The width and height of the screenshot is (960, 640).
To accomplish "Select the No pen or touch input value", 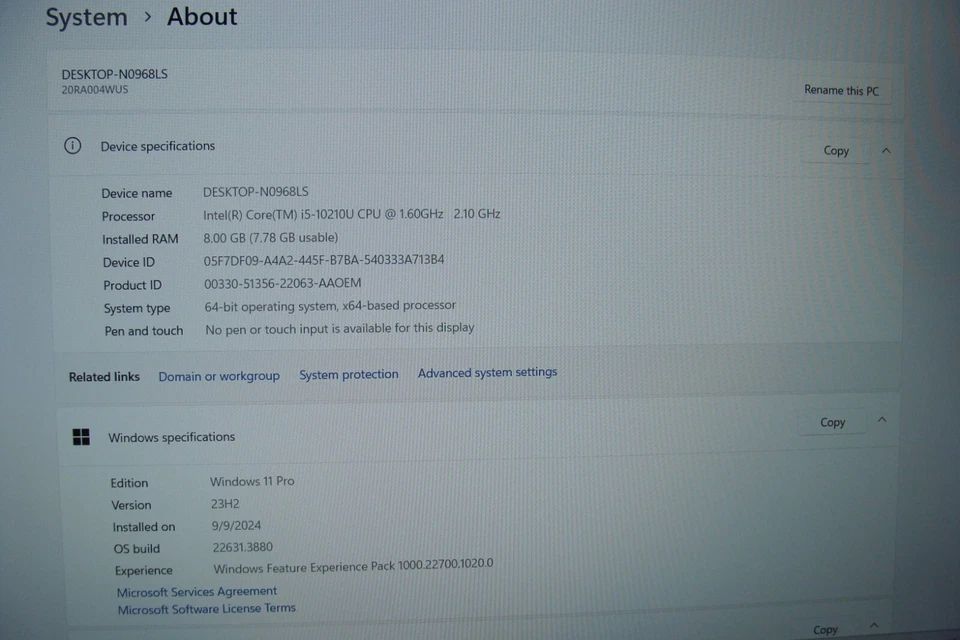I will pyautogui.click(x=340, y=328).
